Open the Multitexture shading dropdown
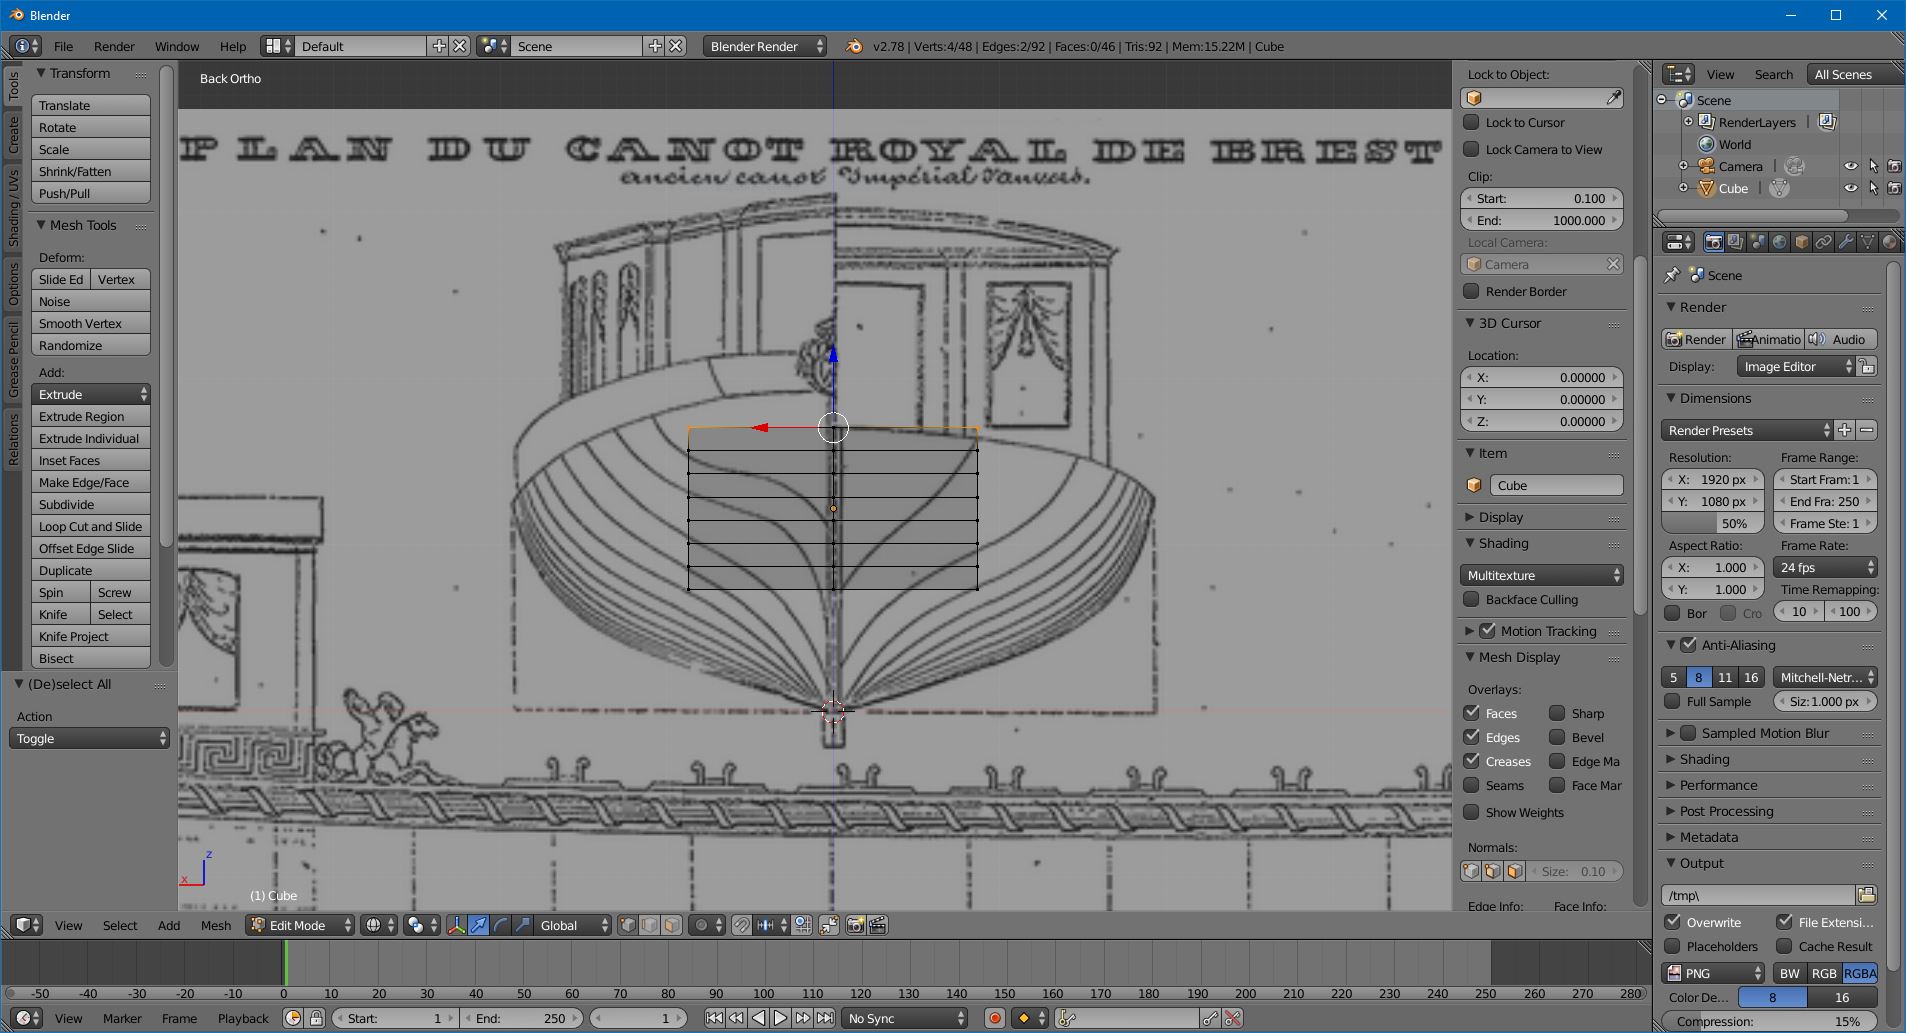 [x=1542, y=575]
